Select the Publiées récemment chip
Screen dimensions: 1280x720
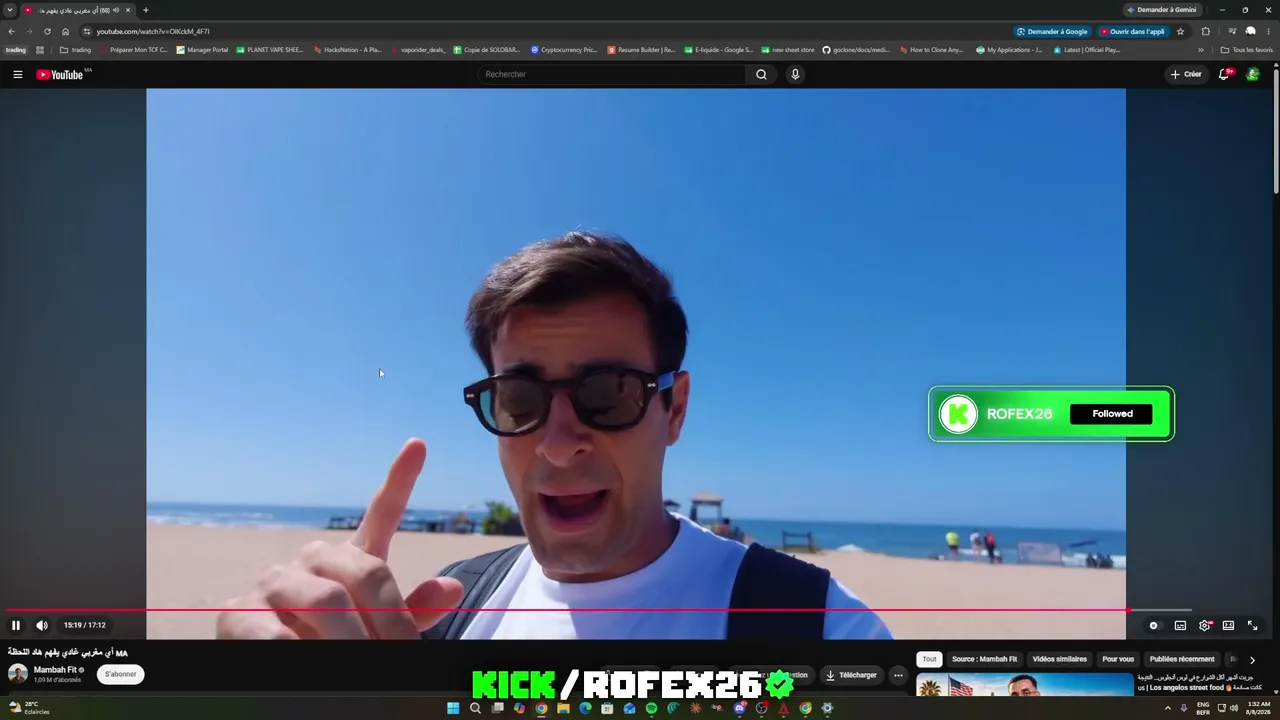click(1182, 659)
